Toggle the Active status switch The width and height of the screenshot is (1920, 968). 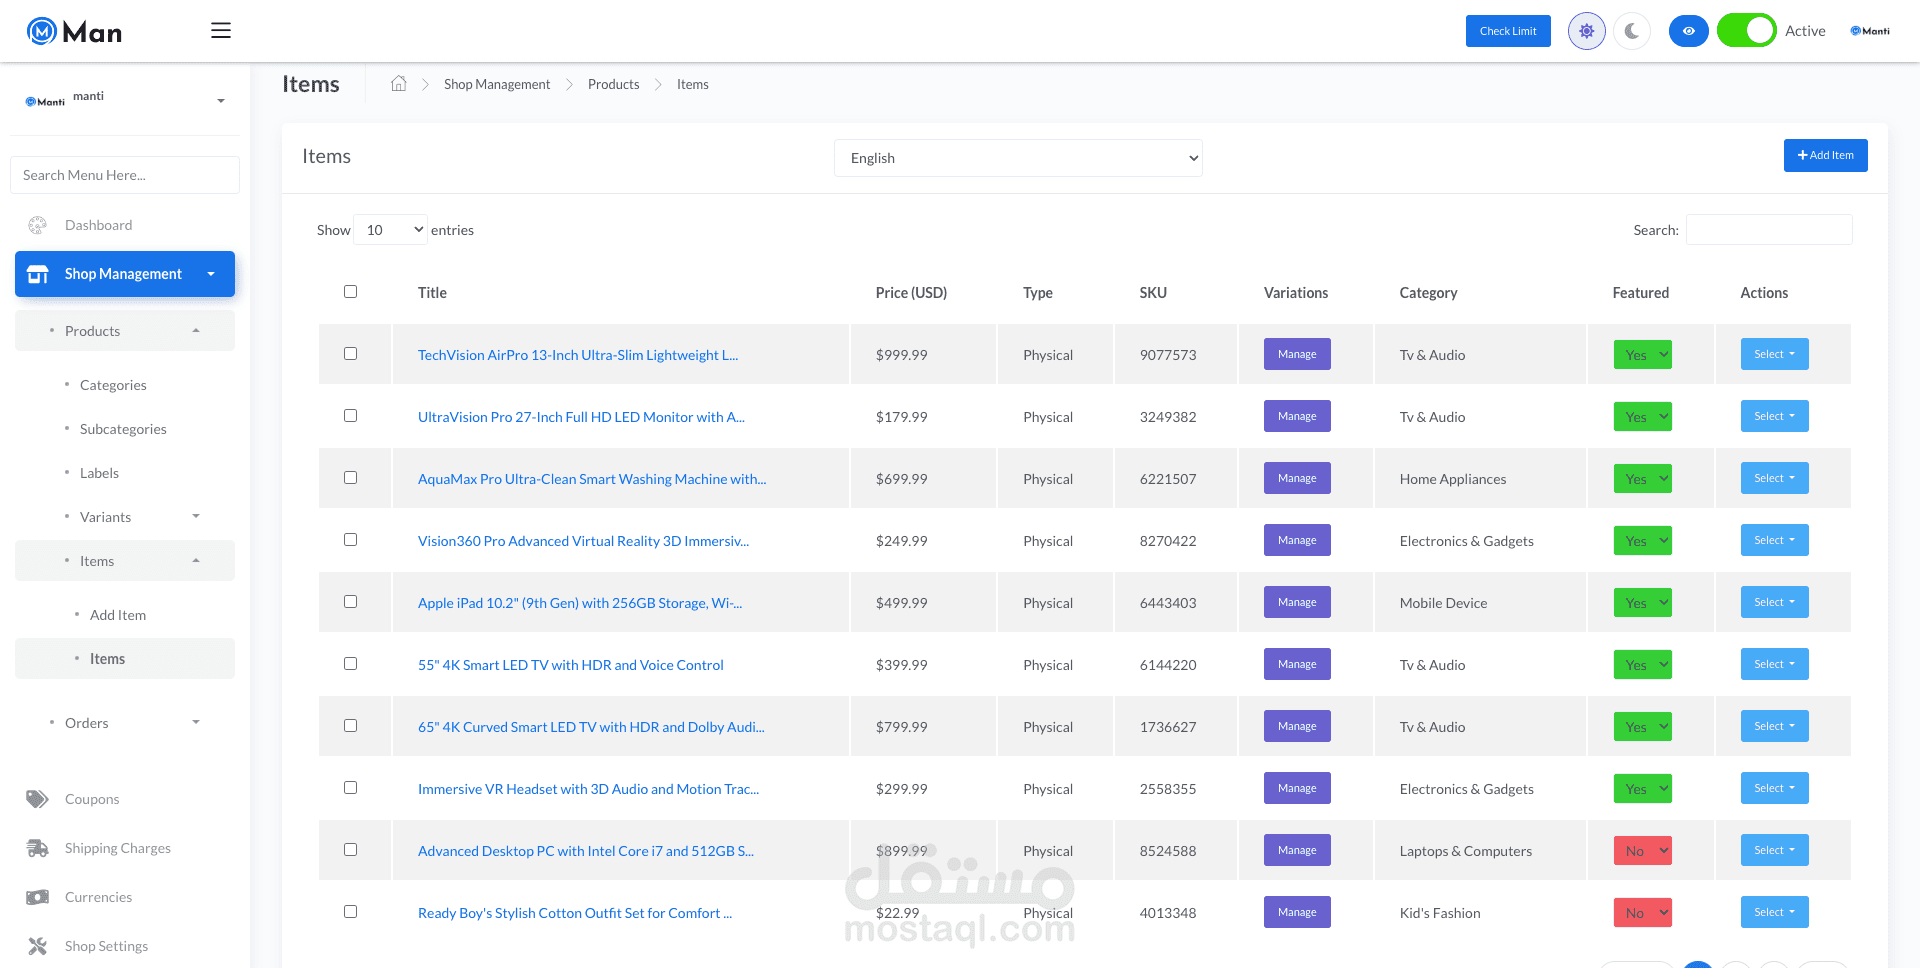click(x=1746, y=31)
